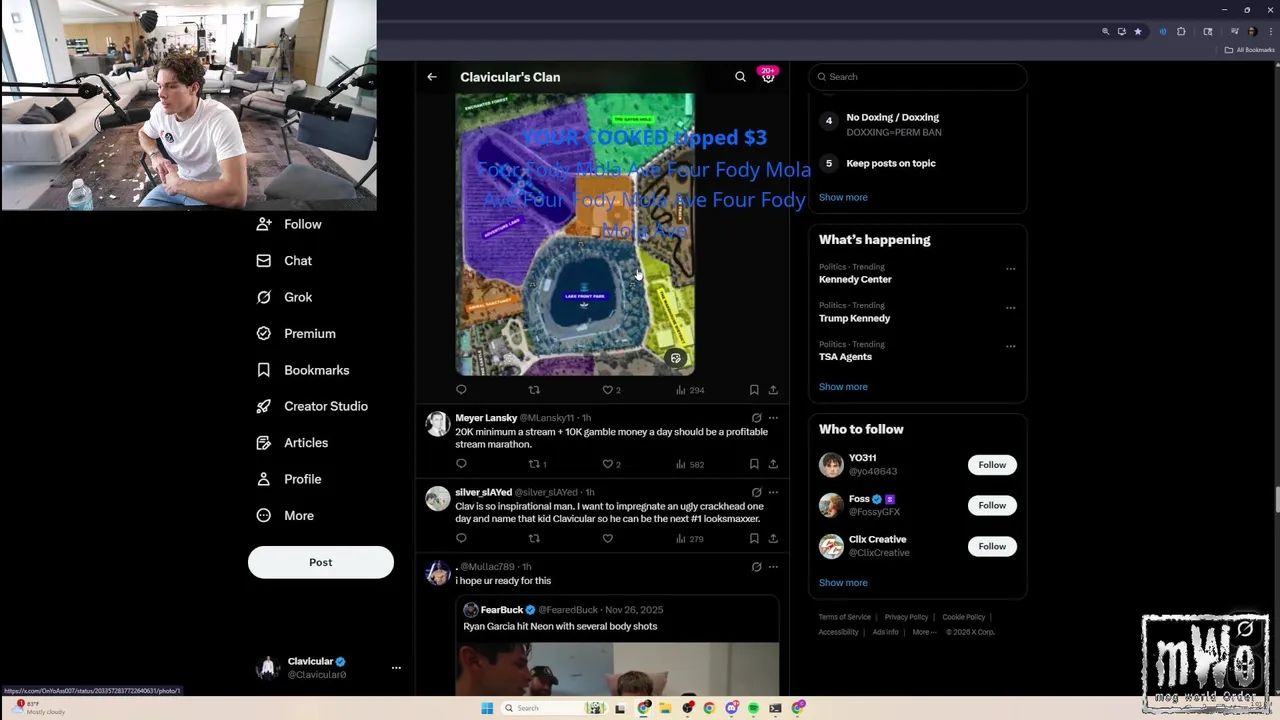Open Discord from the taskbar
Viewport: 1280px width, 720px height.
[732, 708]
